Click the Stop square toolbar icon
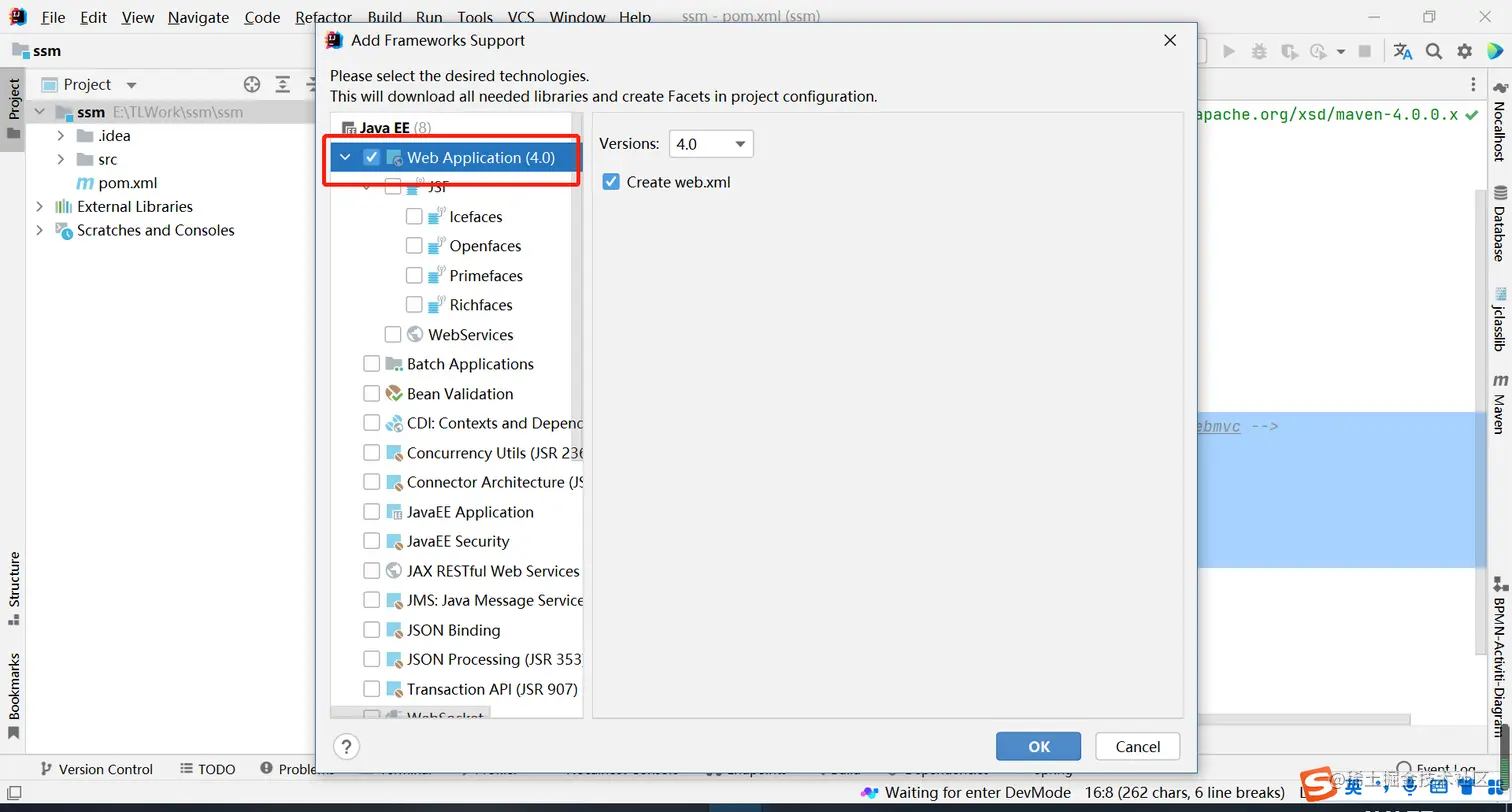Image resolution: width=1512 pixels, height=812 pixels. [1366, 51]
